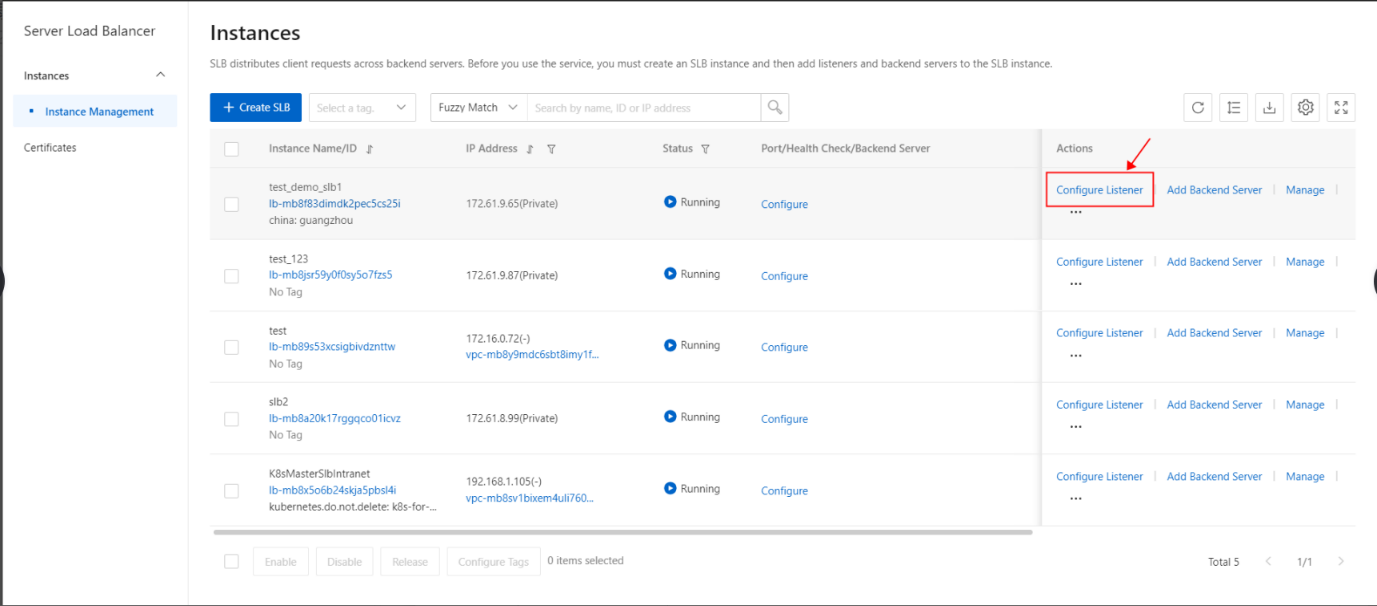This screenshot has height=606, width=1377.
Task: Select the K8sMasterSlbIntranet row checkbox
Action: click(232, 491)
